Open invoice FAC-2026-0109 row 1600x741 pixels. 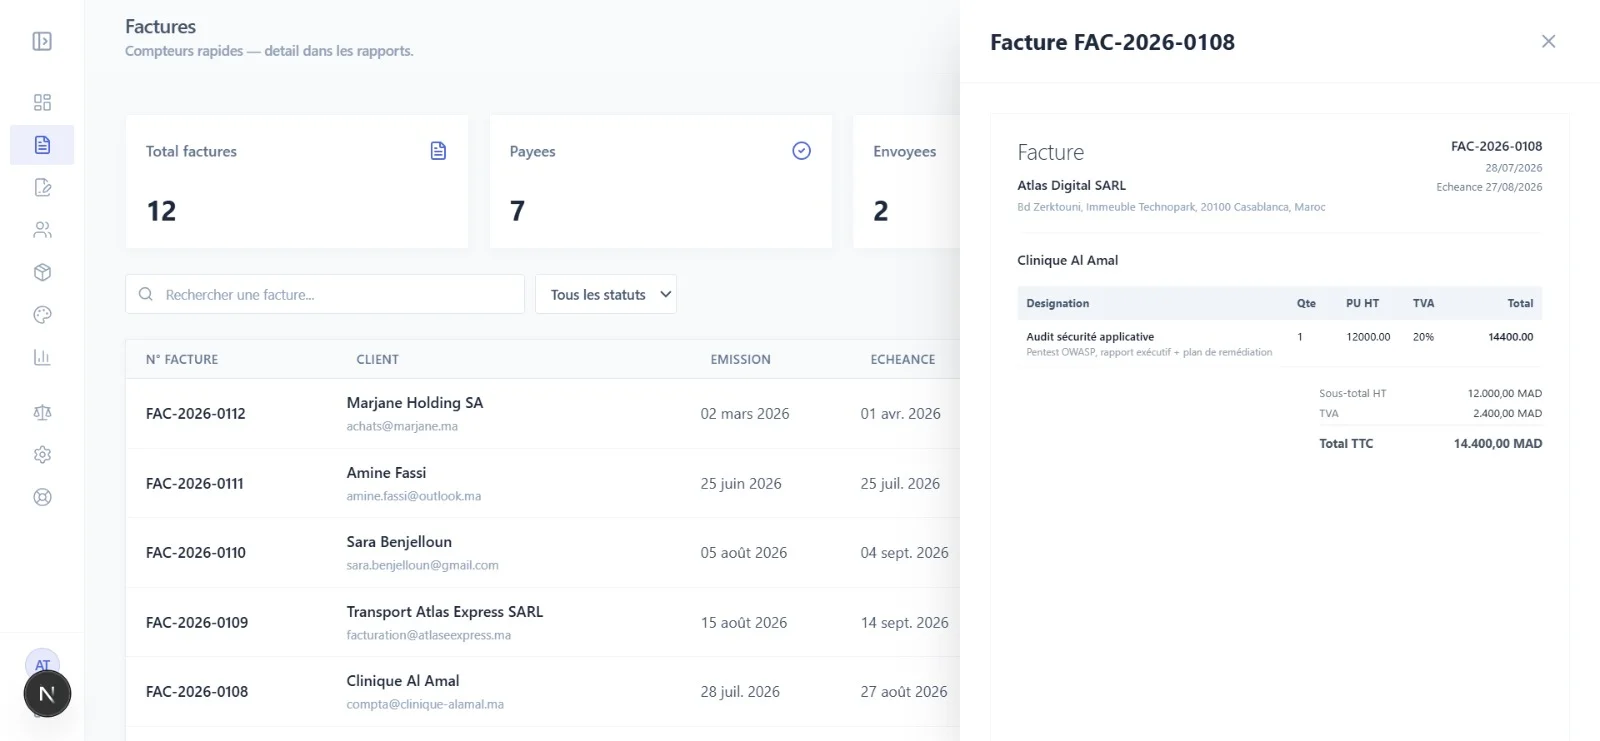point(542,622)
